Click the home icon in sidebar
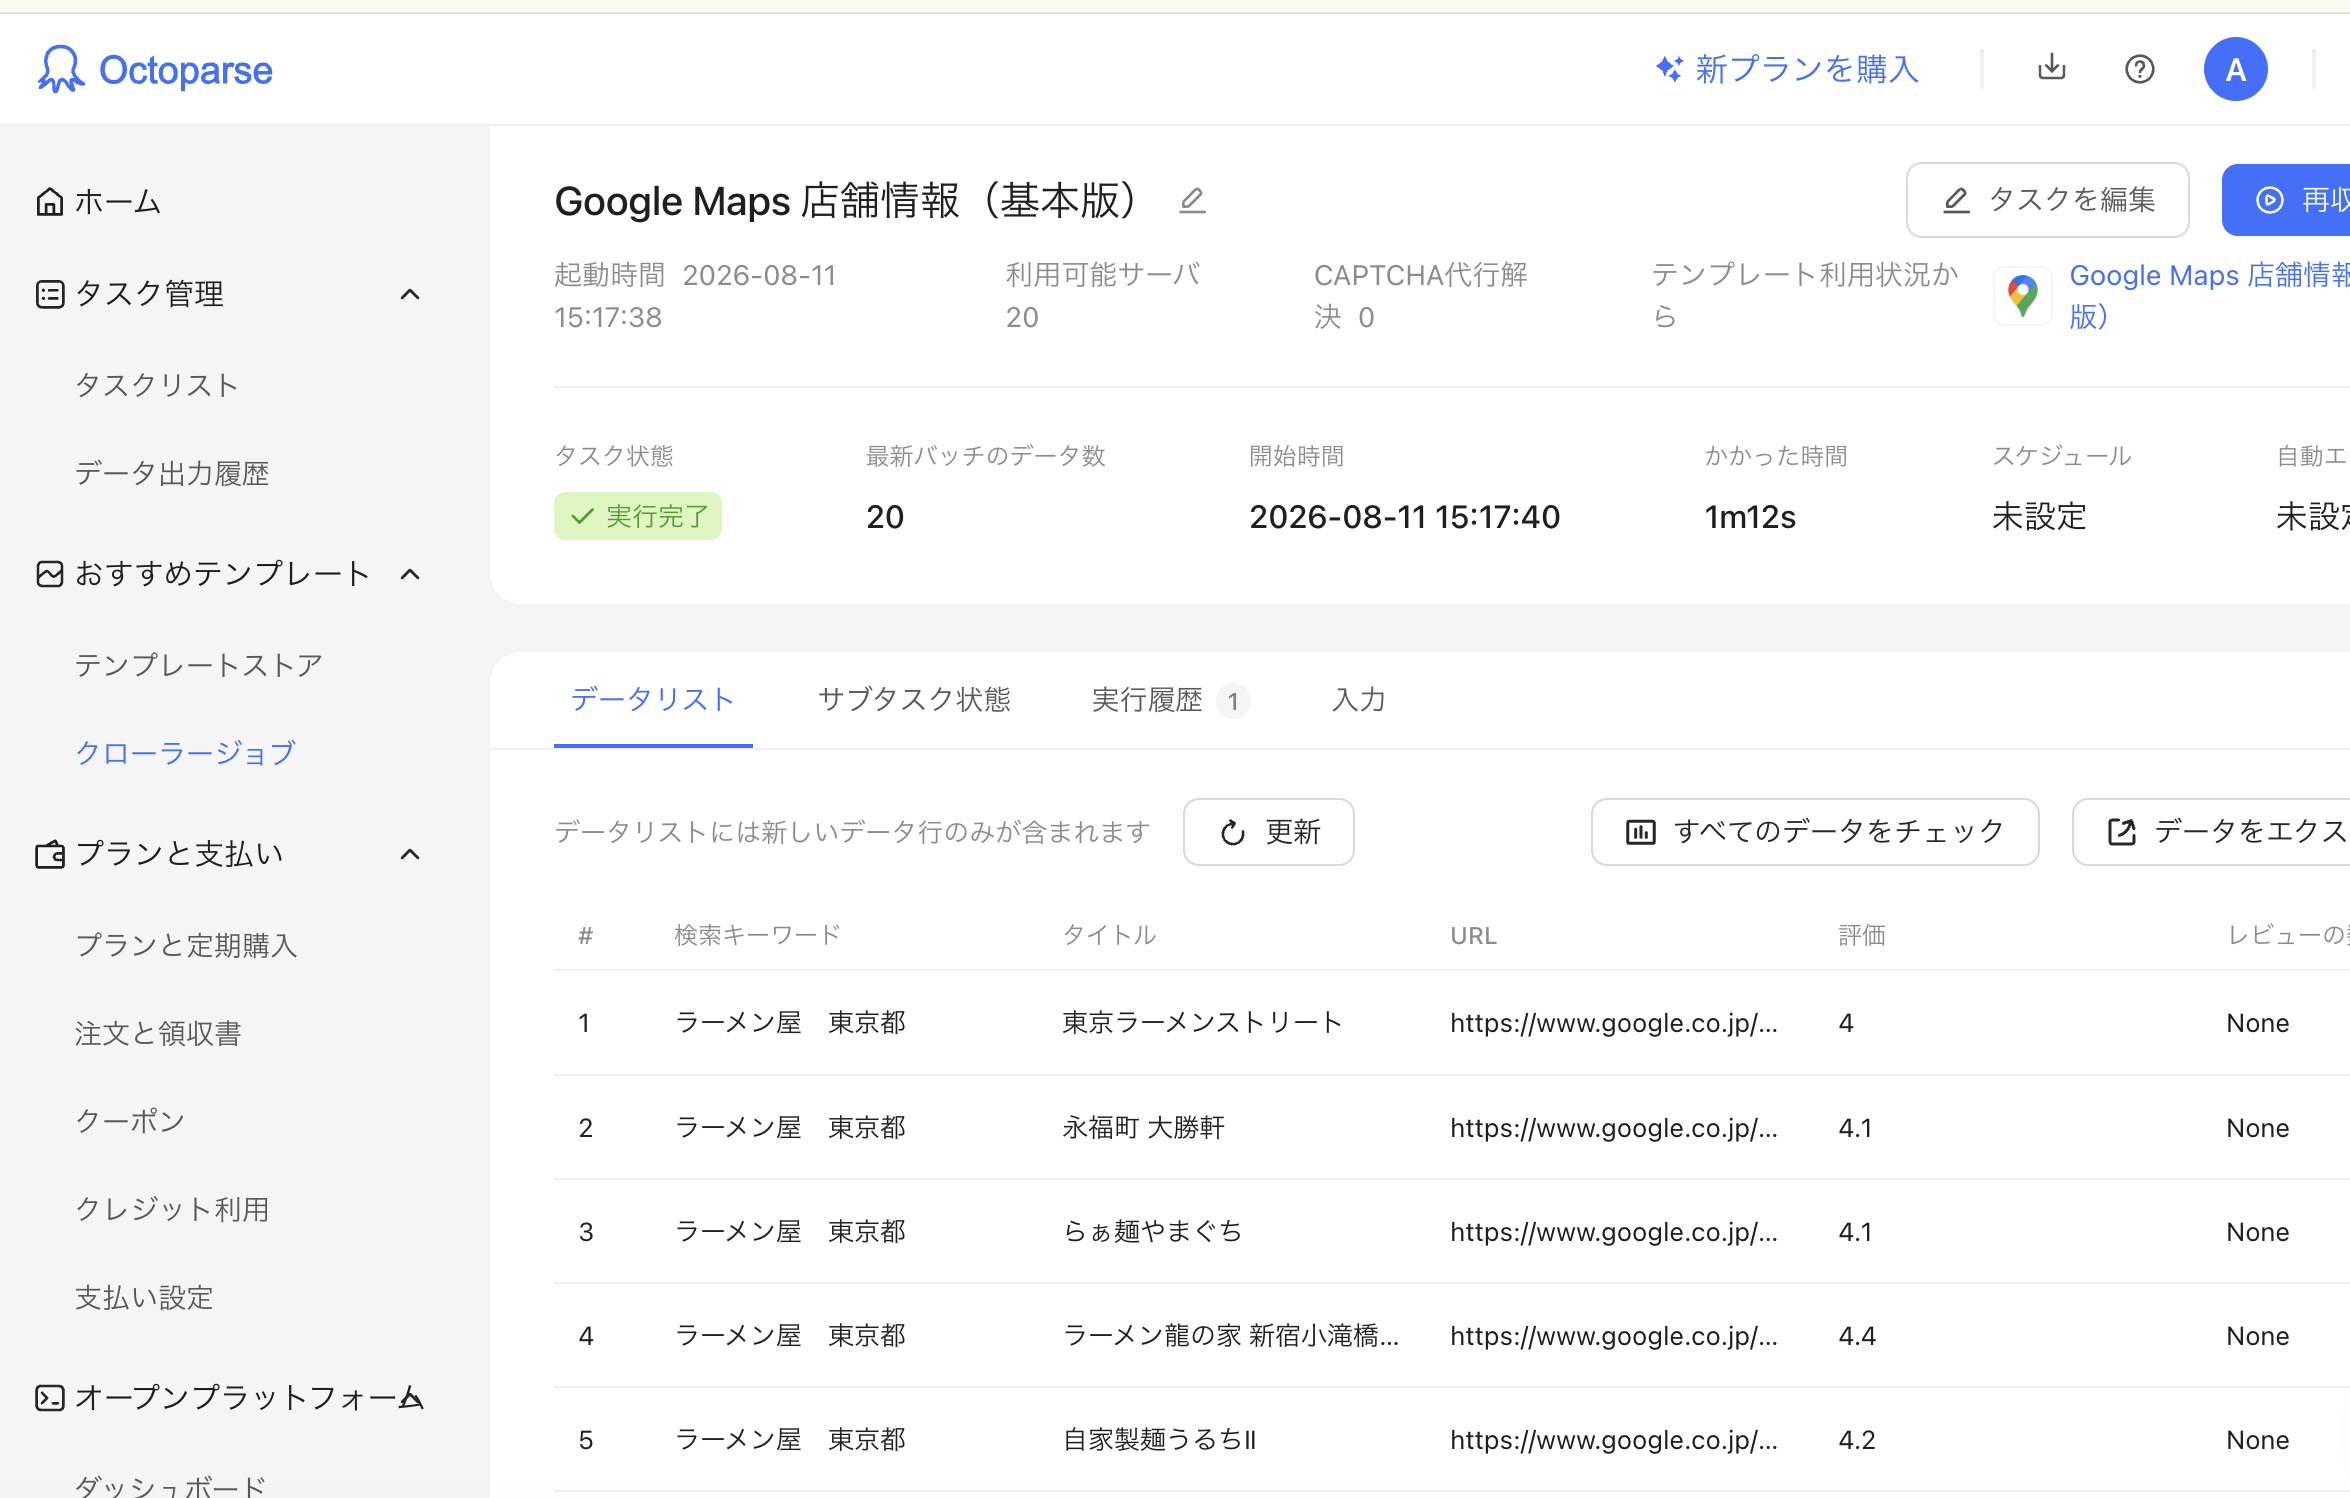Screen dimensions: 2350x1498 point(50,202)
